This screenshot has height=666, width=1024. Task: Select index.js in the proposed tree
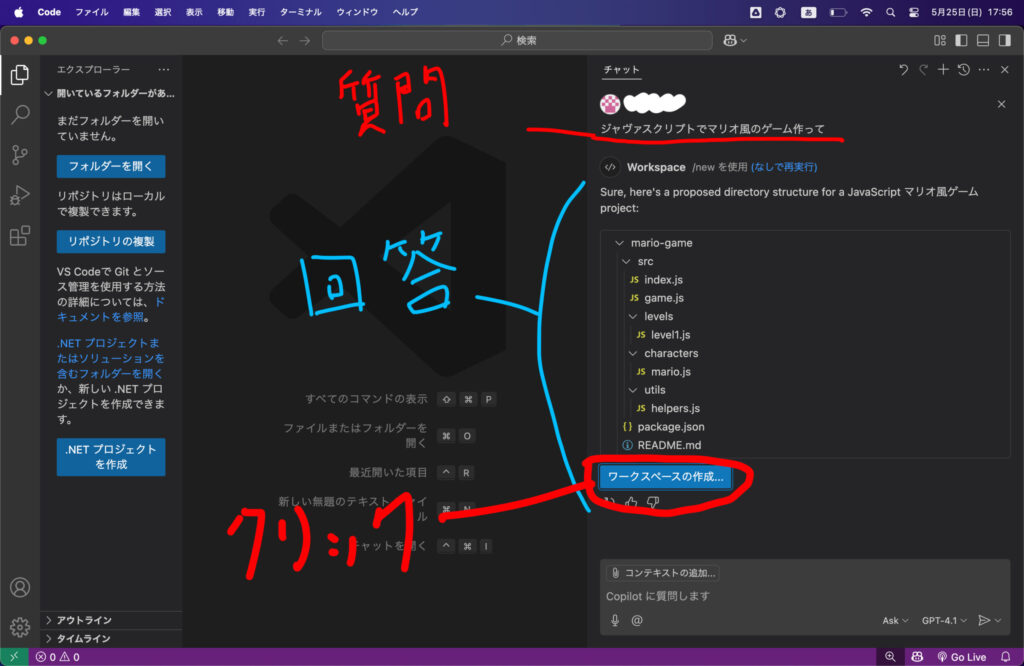pos(656,279)
